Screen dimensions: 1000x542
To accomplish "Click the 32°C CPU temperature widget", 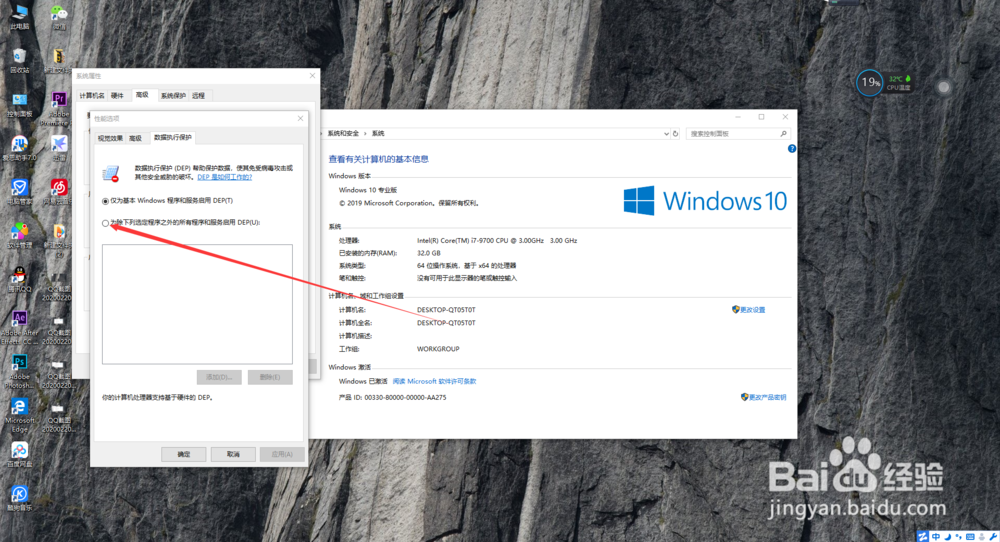I will coord(899,83).
